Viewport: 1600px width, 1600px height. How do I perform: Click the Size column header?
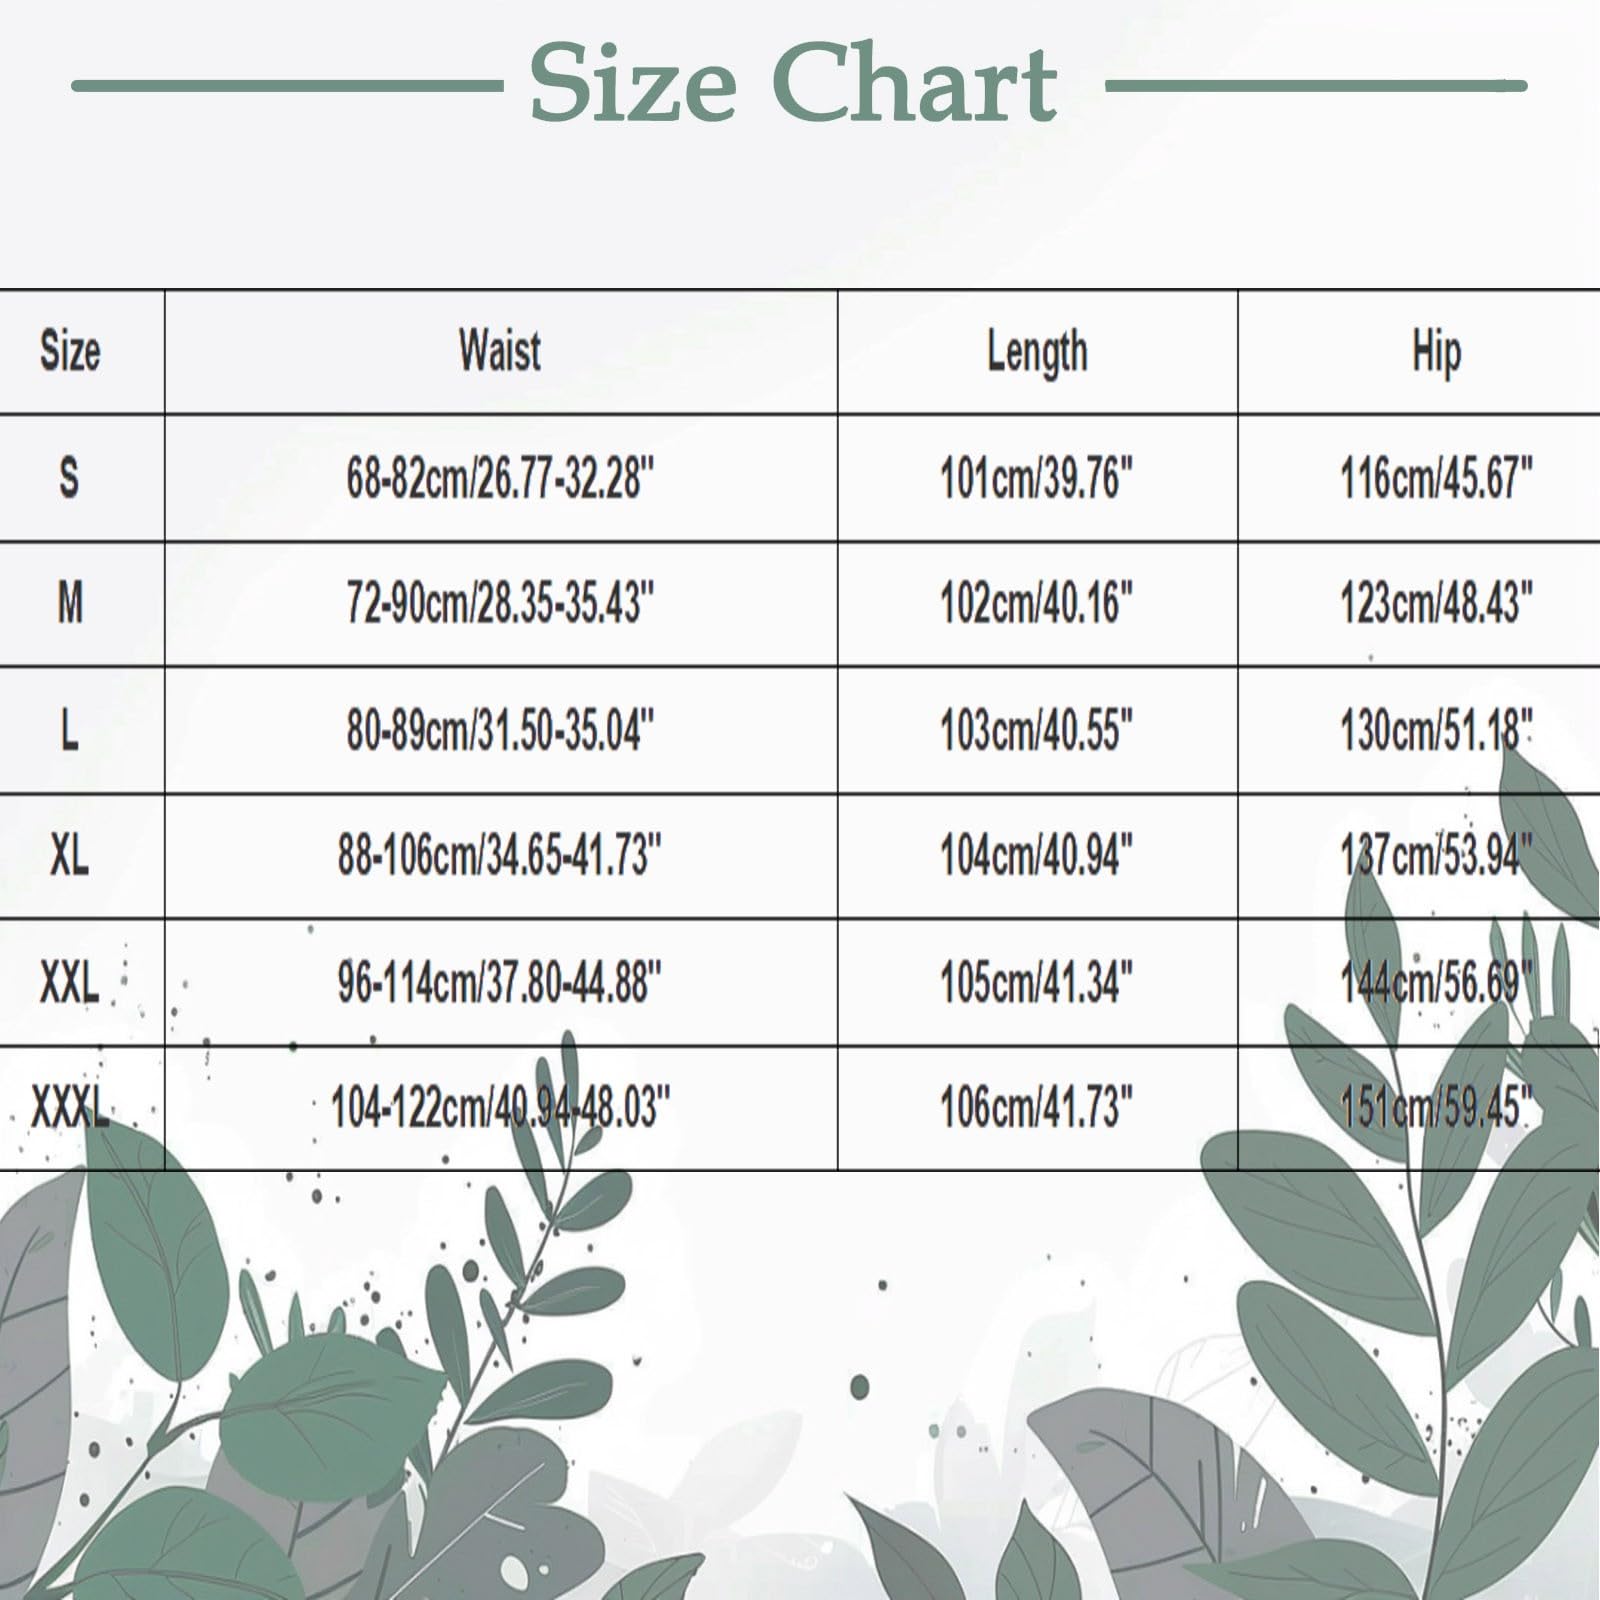point(70,352)
